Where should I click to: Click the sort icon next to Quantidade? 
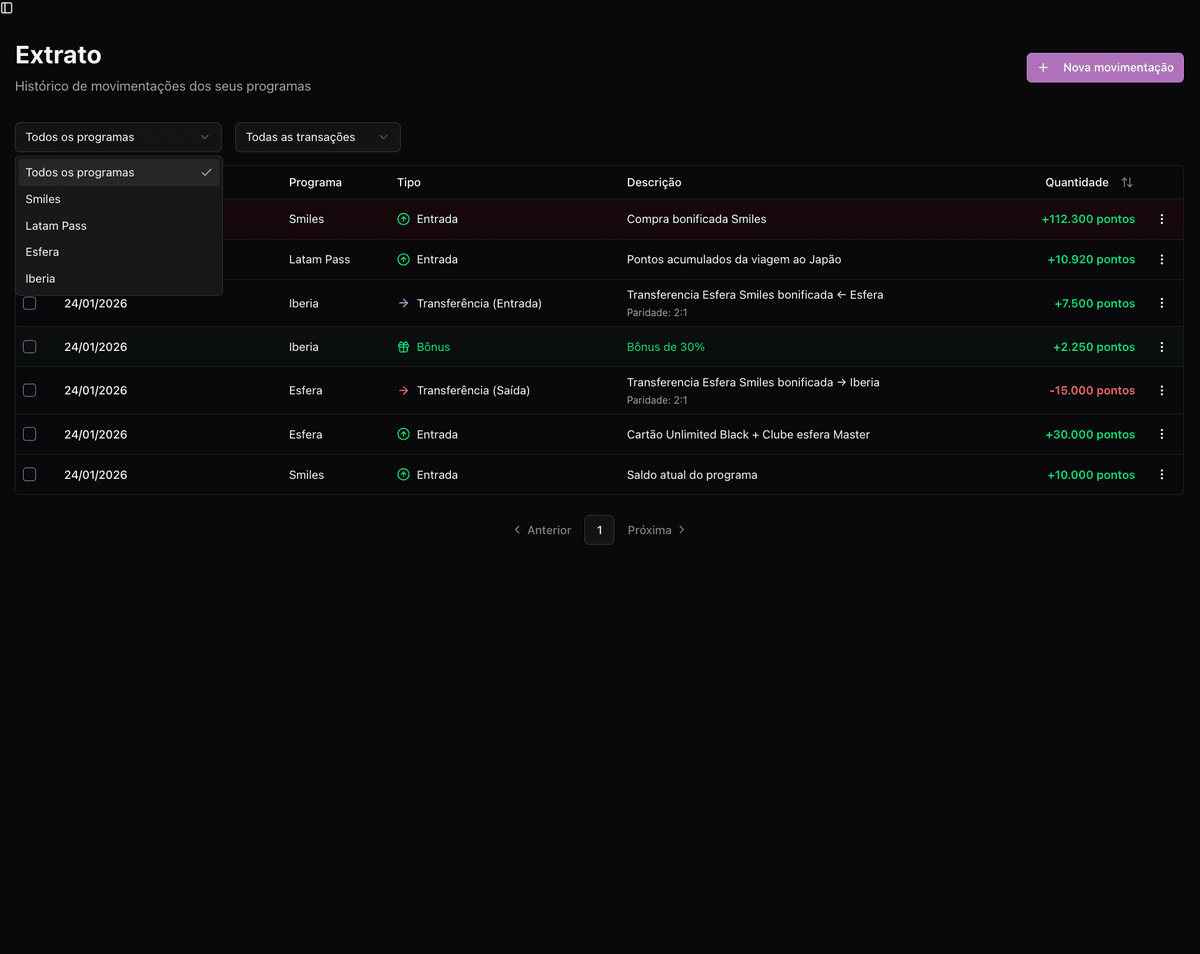tap(1127, 182)
